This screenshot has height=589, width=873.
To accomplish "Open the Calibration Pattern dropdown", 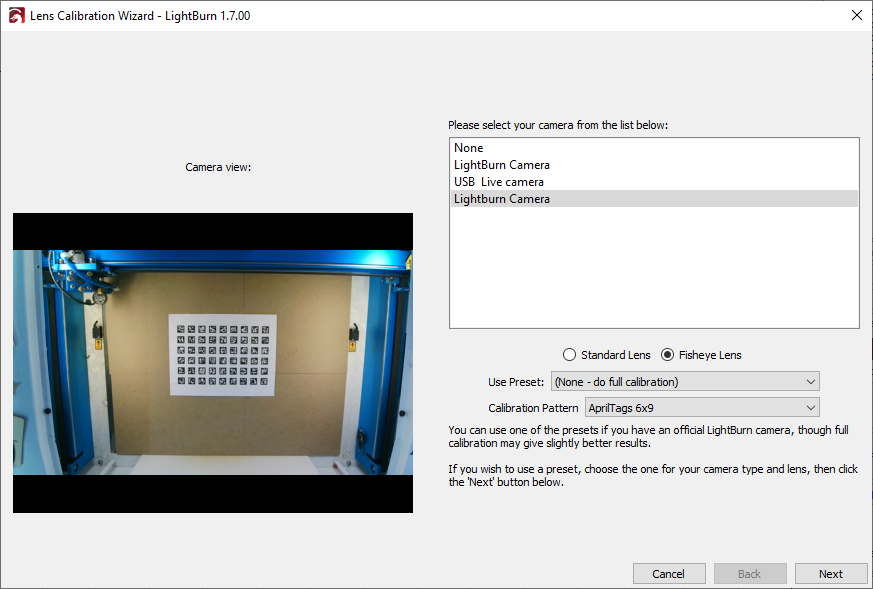I will click(x=702, y=408).
